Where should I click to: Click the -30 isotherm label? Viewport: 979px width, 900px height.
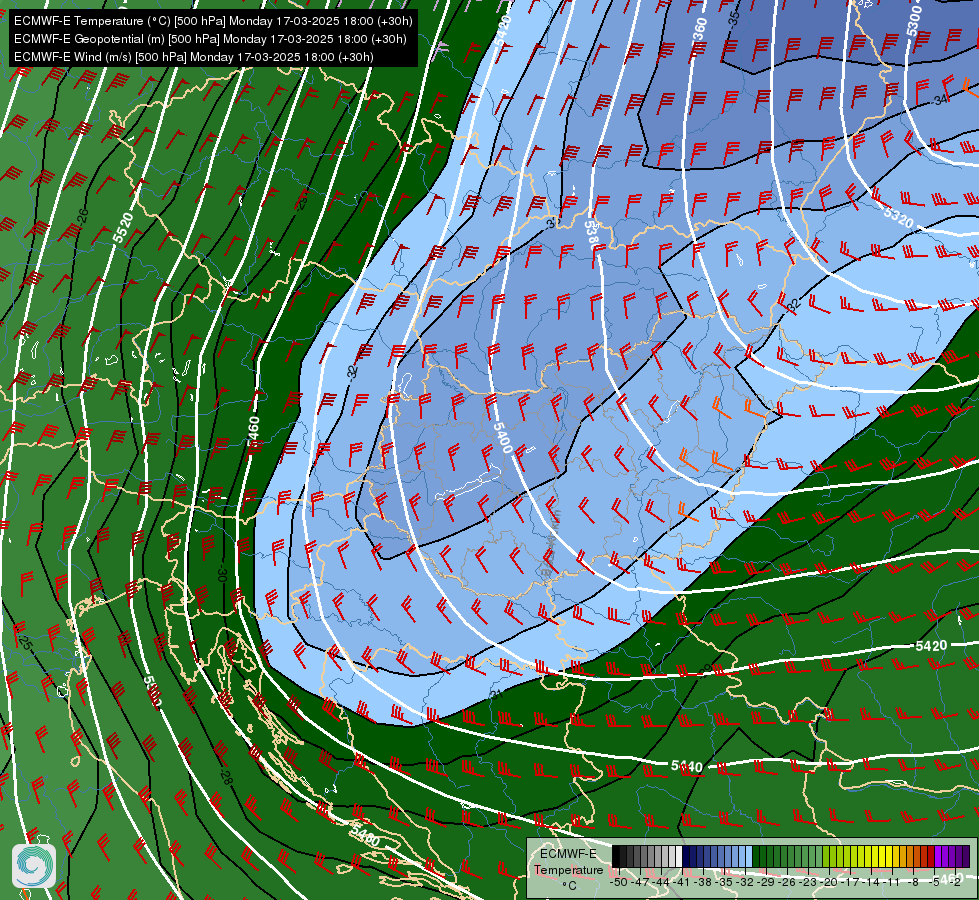[x=221, y=574]
